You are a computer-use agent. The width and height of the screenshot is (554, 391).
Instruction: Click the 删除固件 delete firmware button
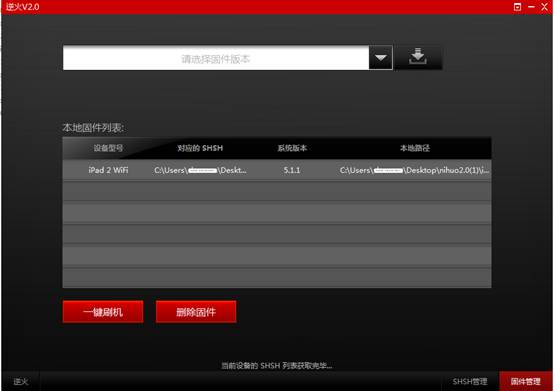(x=196, y=312)
